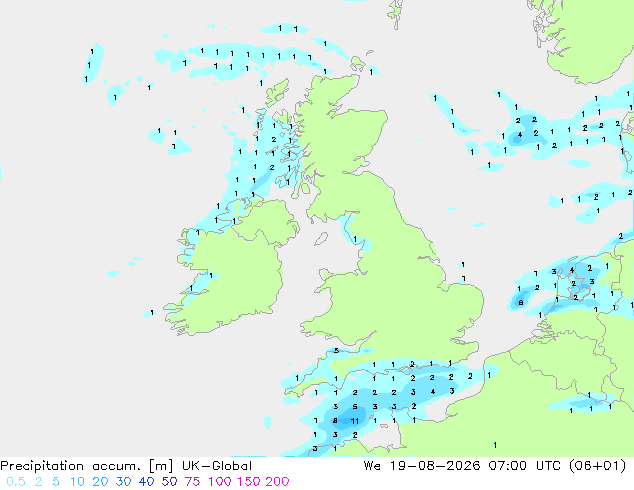Viewport: 634px width, 490px height.
Task: Click the 200 legend value
Action: pyautogui.click(x=277, y=482)
